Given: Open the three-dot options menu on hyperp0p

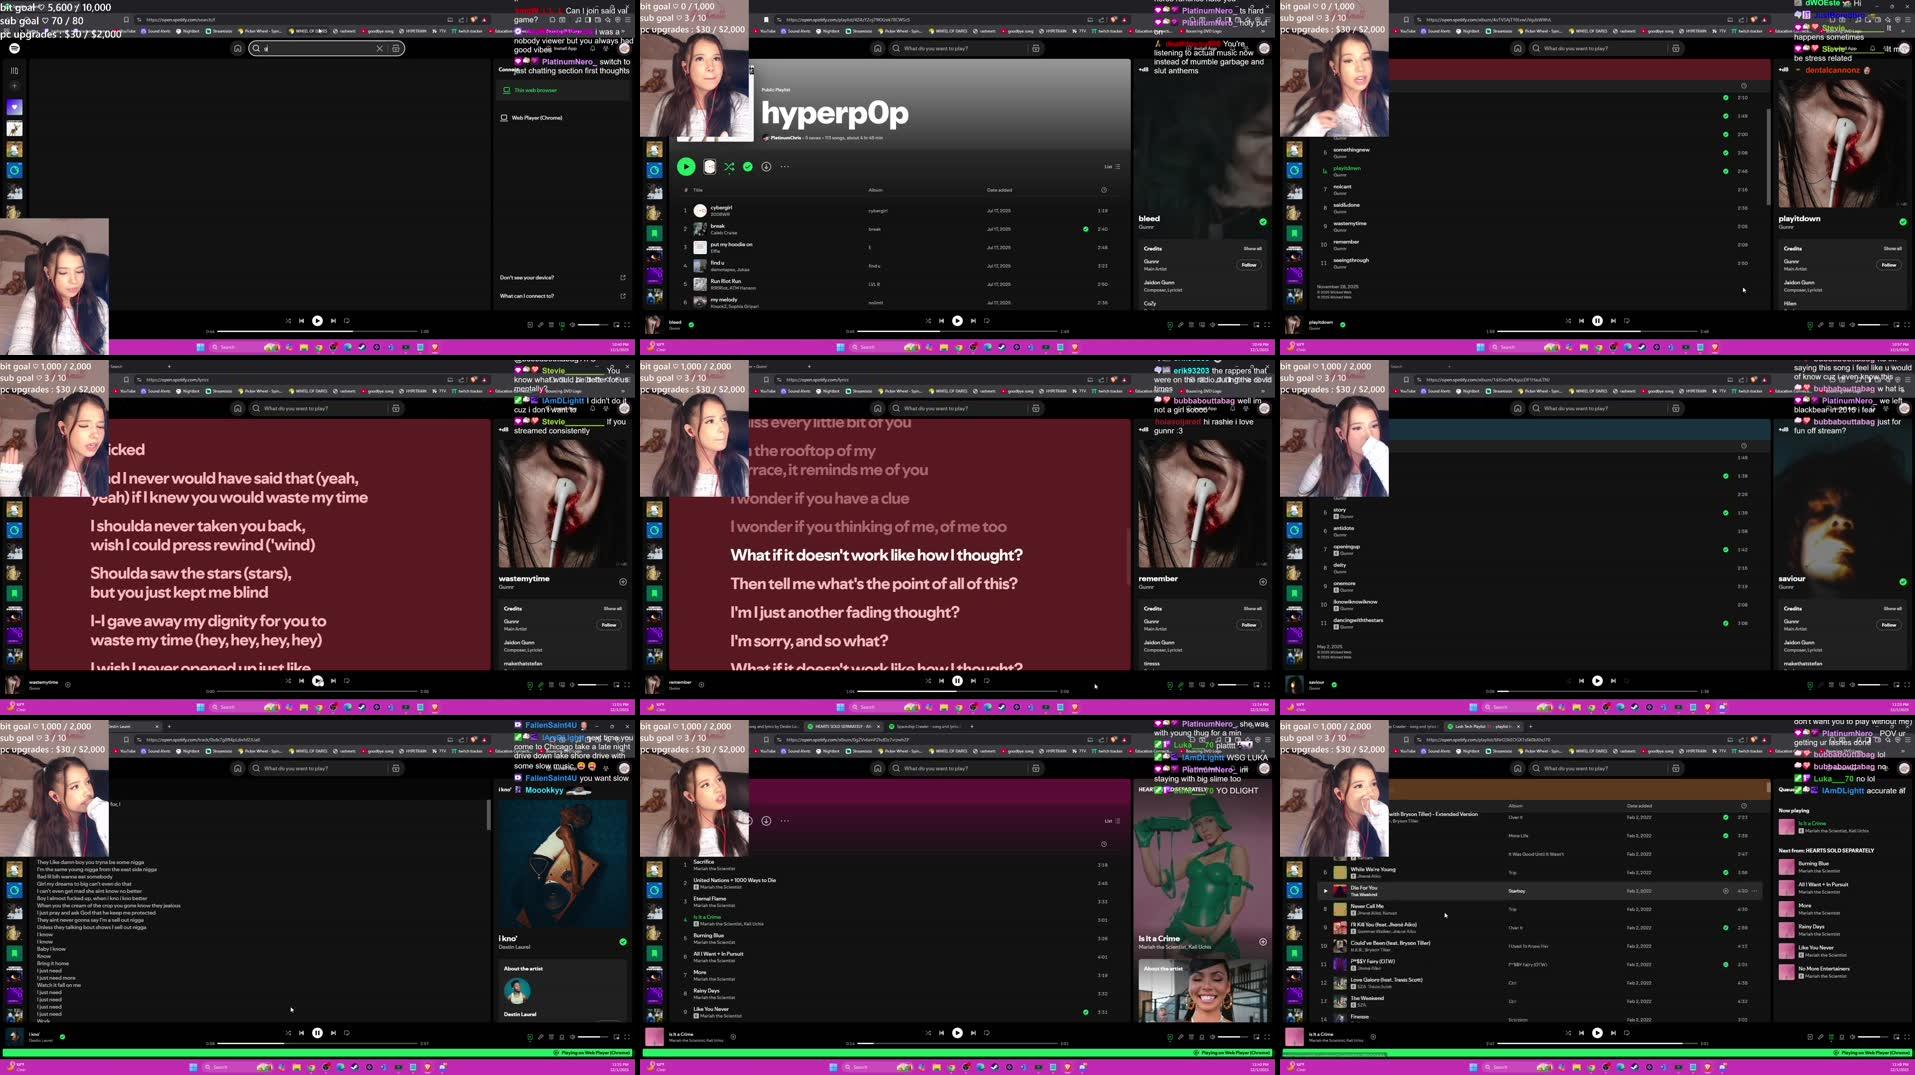Looking at the screenshot, I should pos(786,167).
